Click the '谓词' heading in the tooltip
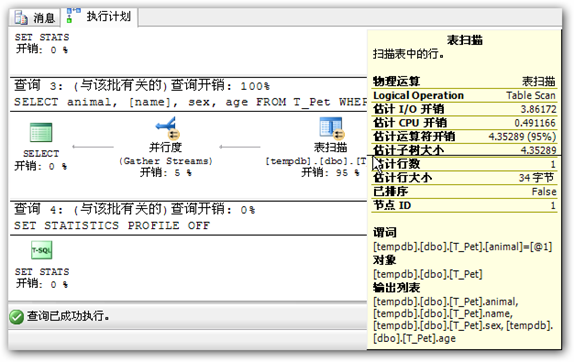This screenshot has height=362, width=574. [x=385, y=232]
